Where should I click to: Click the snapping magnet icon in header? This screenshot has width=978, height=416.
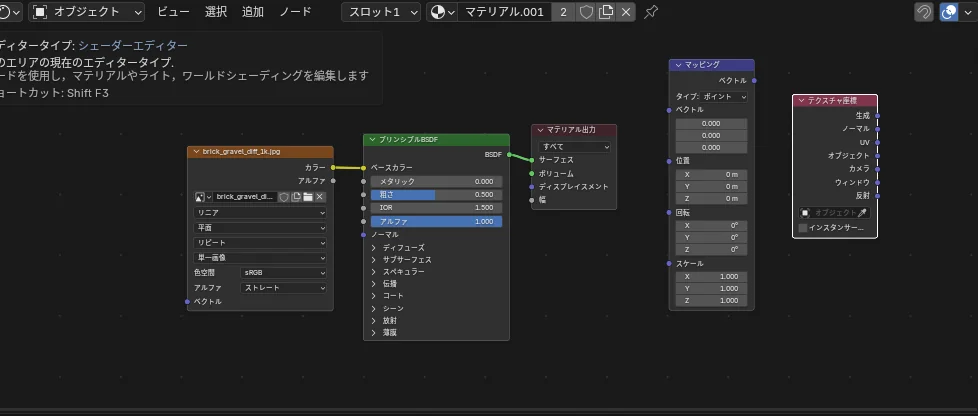[x=925, y=12]
